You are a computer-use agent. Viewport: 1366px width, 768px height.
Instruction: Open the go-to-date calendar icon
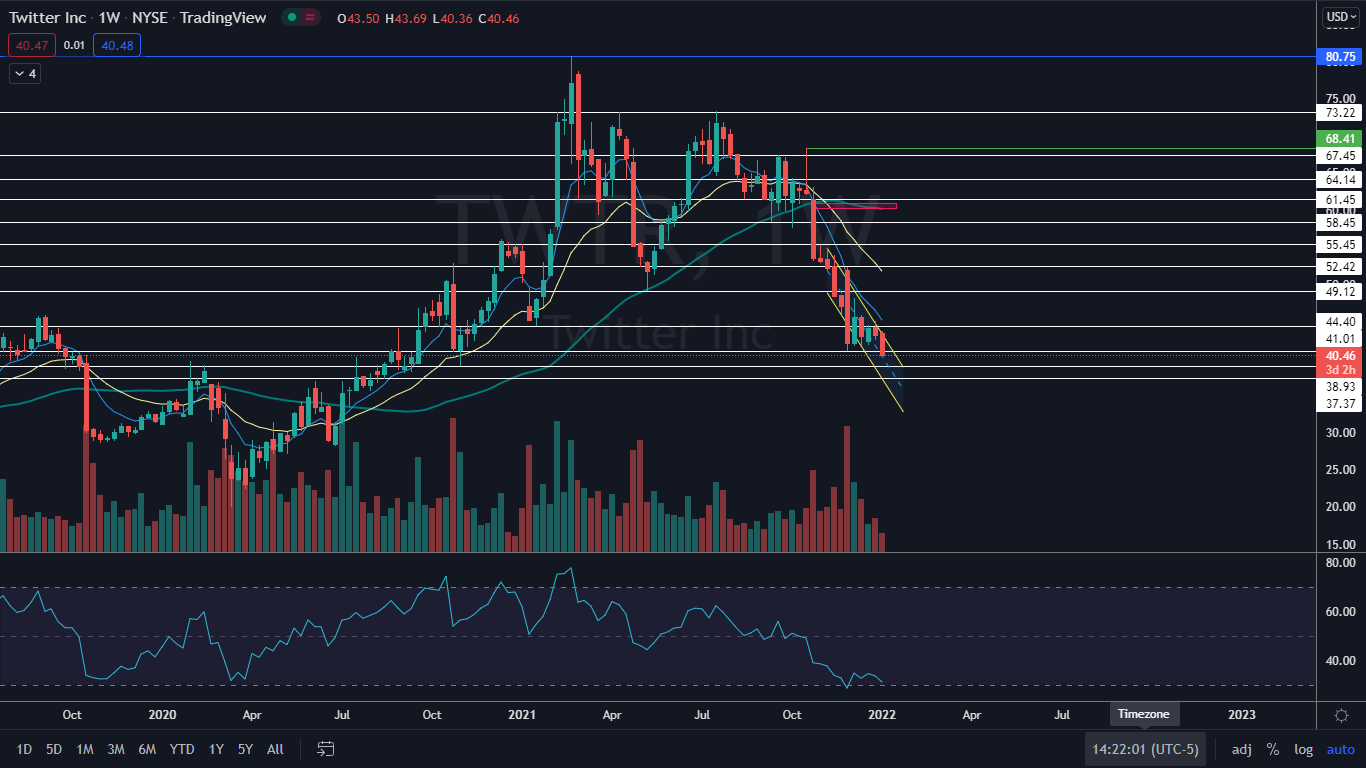(325, 749)
